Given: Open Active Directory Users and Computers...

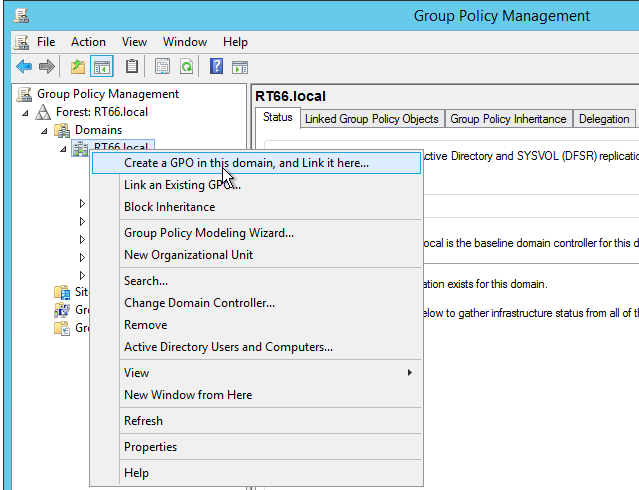Looking at the screenshot, I should click(x=256, y=347).
